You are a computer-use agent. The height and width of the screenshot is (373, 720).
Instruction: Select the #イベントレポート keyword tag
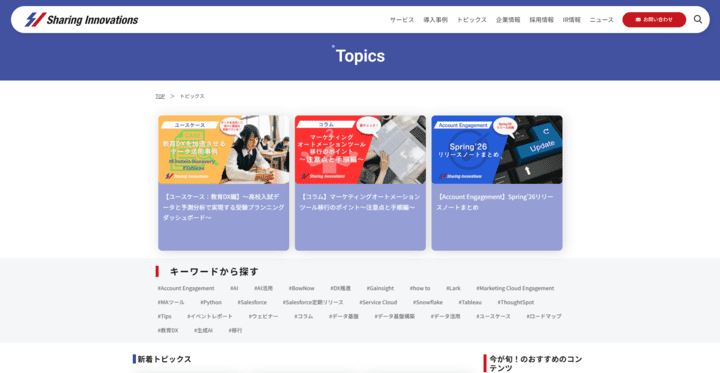point(210,316)
